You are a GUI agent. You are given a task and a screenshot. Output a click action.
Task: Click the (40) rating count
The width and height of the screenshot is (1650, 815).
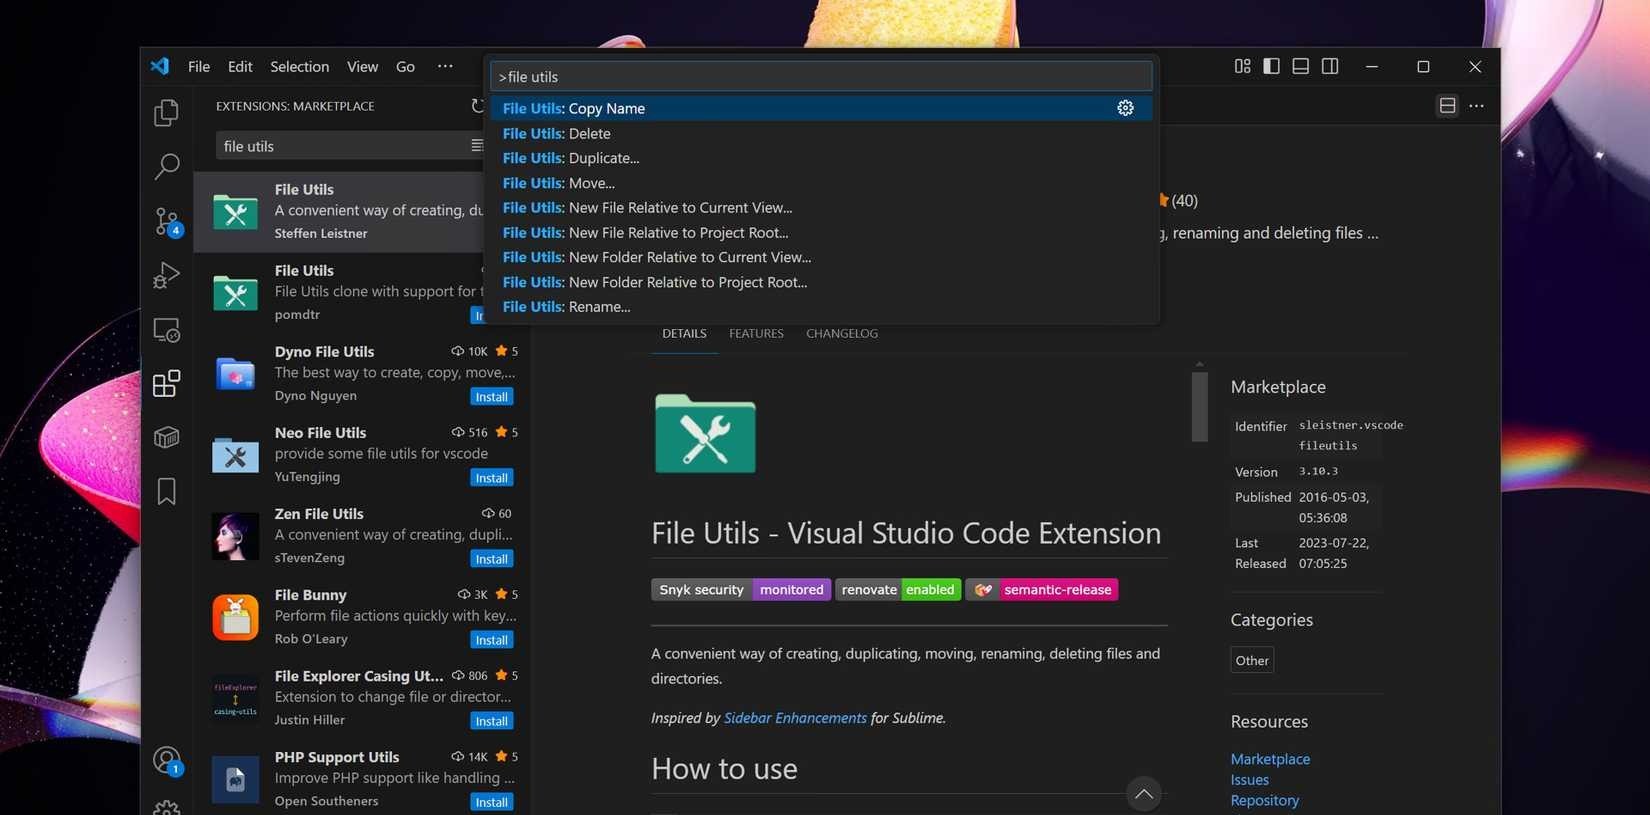pyautogui.click(x=1184, y=201)
